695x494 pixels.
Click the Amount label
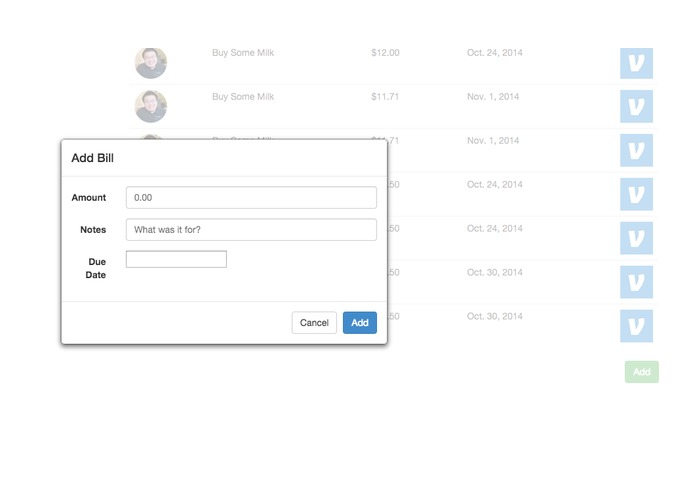(x=89, y=198)
